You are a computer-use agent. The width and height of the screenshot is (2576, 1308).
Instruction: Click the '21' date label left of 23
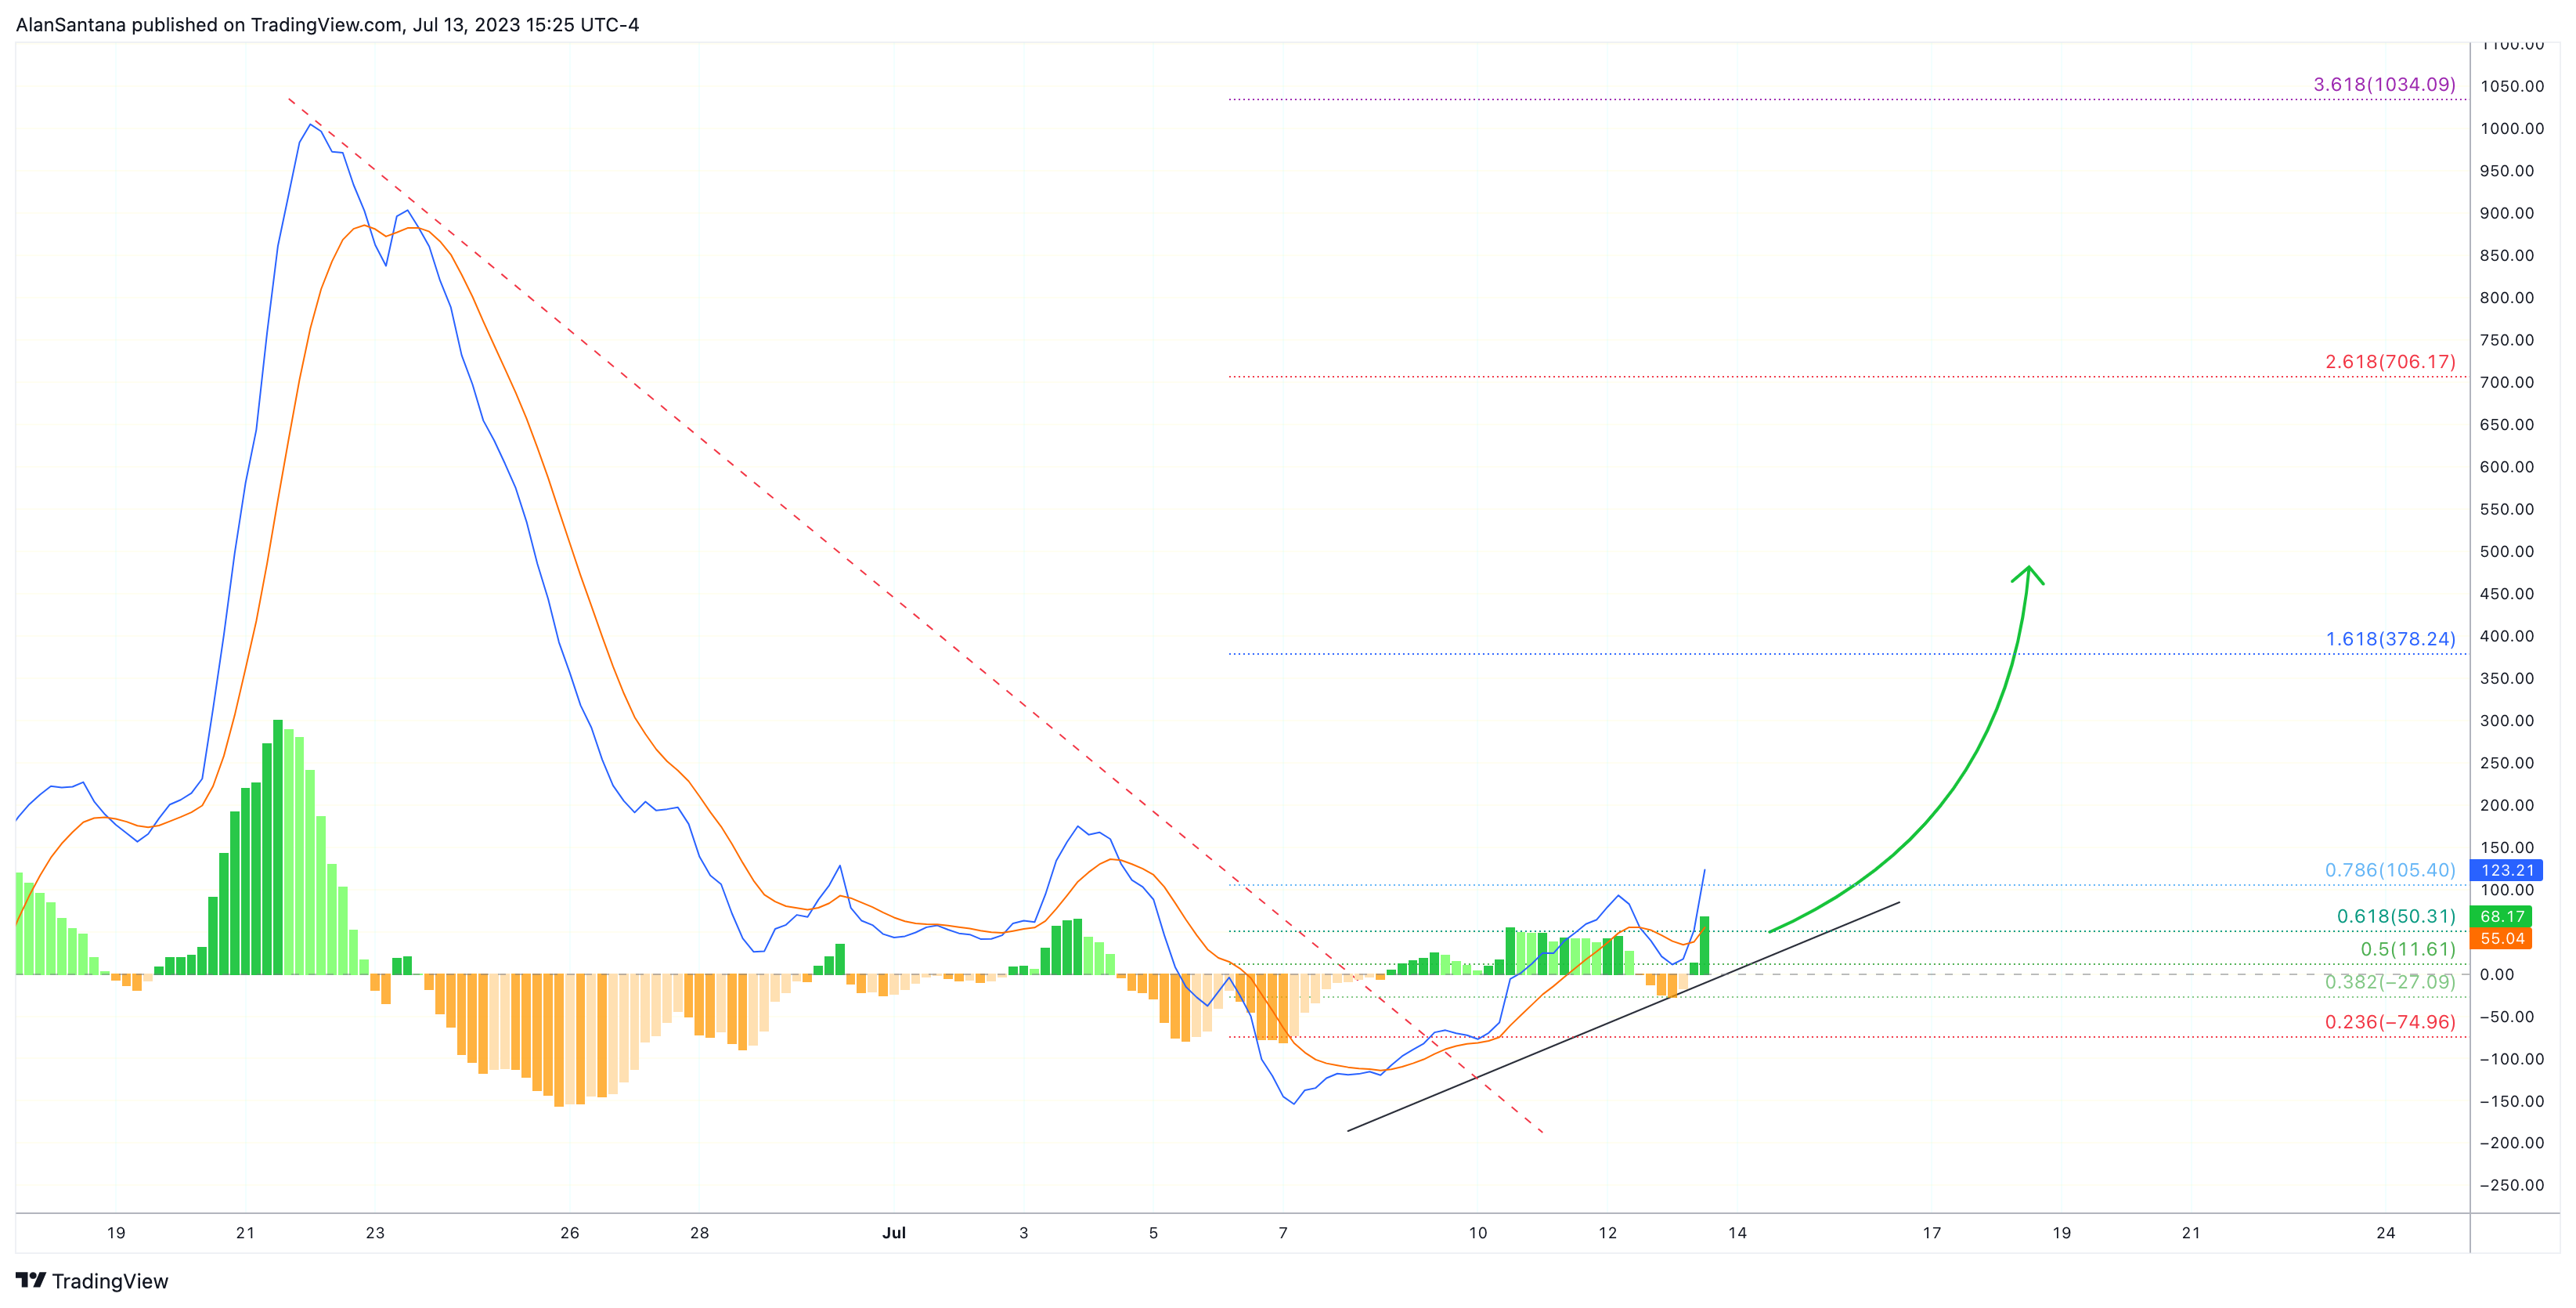245,1233
